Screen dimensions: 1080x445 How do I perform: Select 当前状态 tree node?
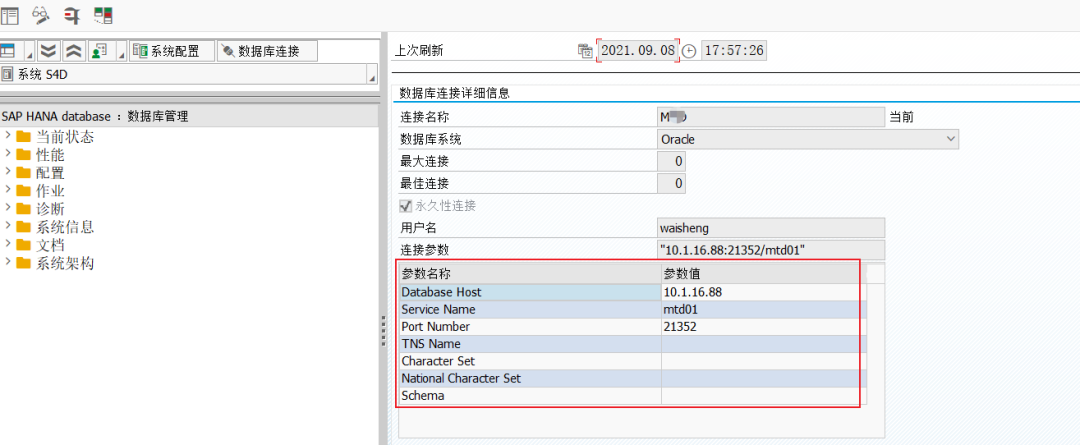pyautogui.click(x=65, y=136)
